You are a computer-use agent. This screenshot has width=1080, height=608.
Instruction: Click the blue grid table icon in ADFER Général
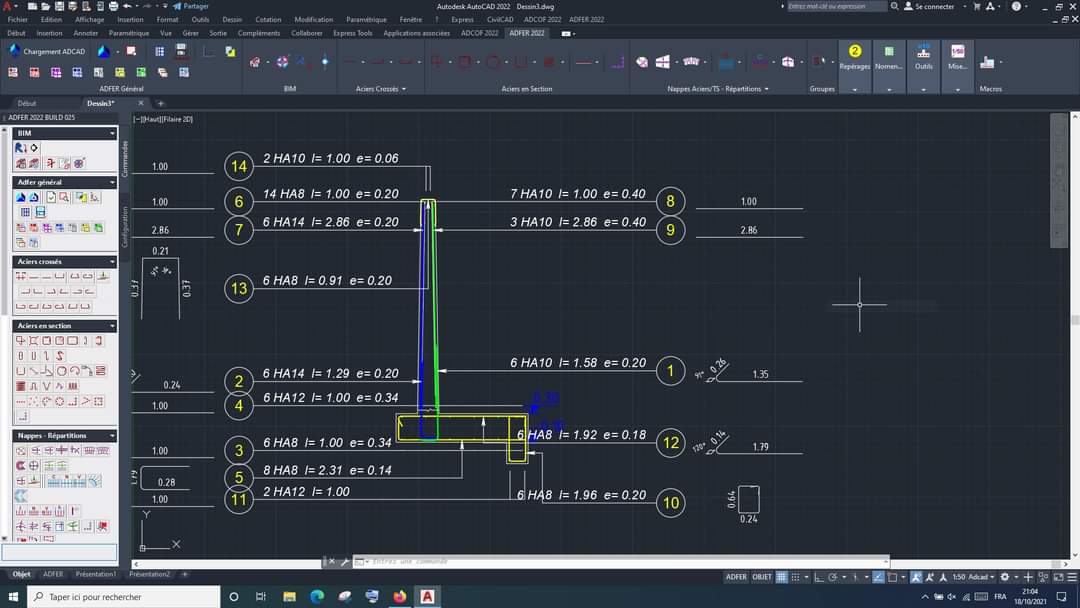coord(160,52)
